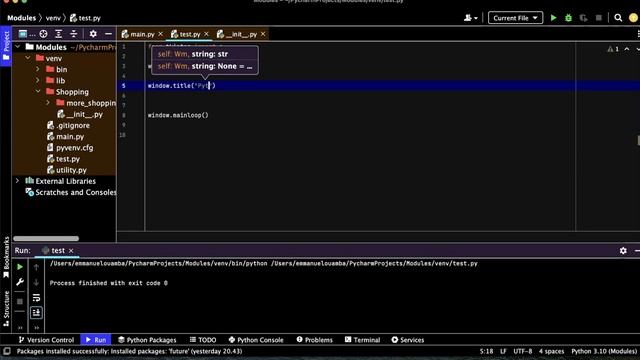Click Python 3.10 interpreter in status bar

pos(604,351)
